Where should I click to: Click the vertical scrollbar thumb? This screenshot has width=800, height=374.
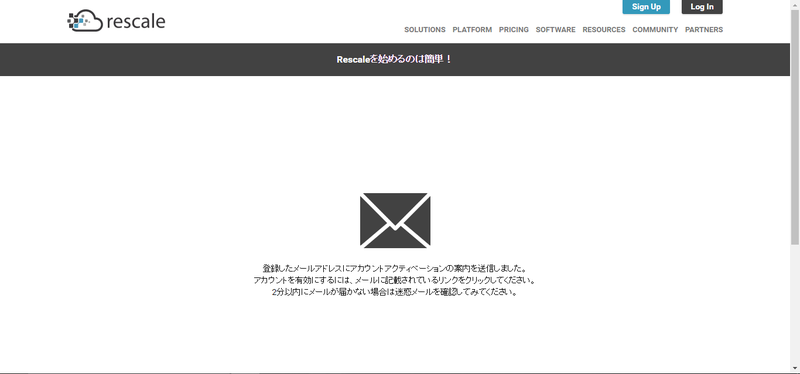point(795,128)
